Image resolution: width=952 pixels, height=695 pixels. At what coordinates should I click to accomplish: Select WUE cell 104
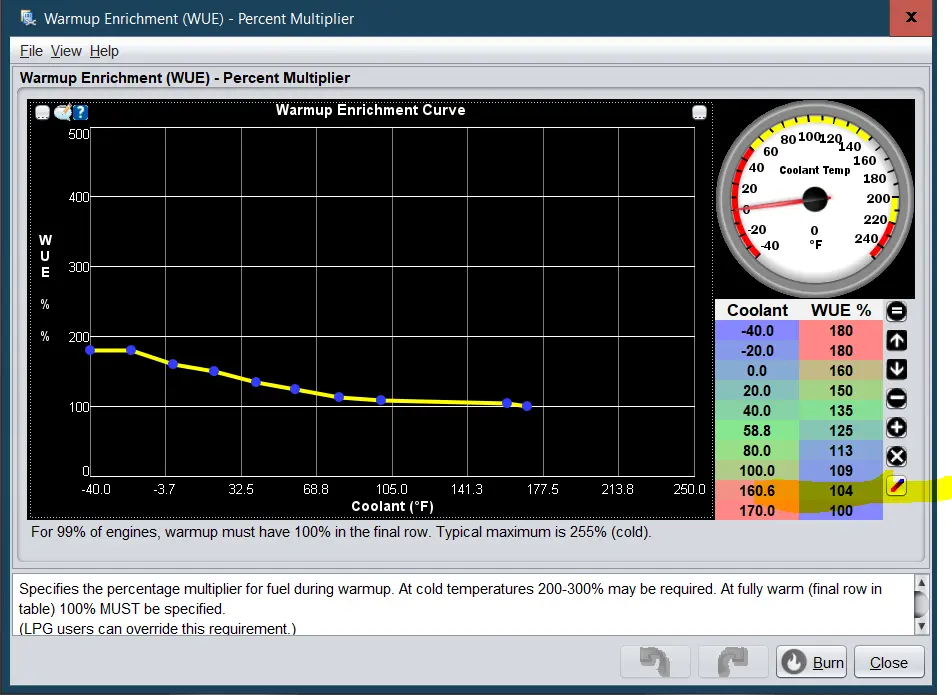pyautogui.click(x=841, y=490)
